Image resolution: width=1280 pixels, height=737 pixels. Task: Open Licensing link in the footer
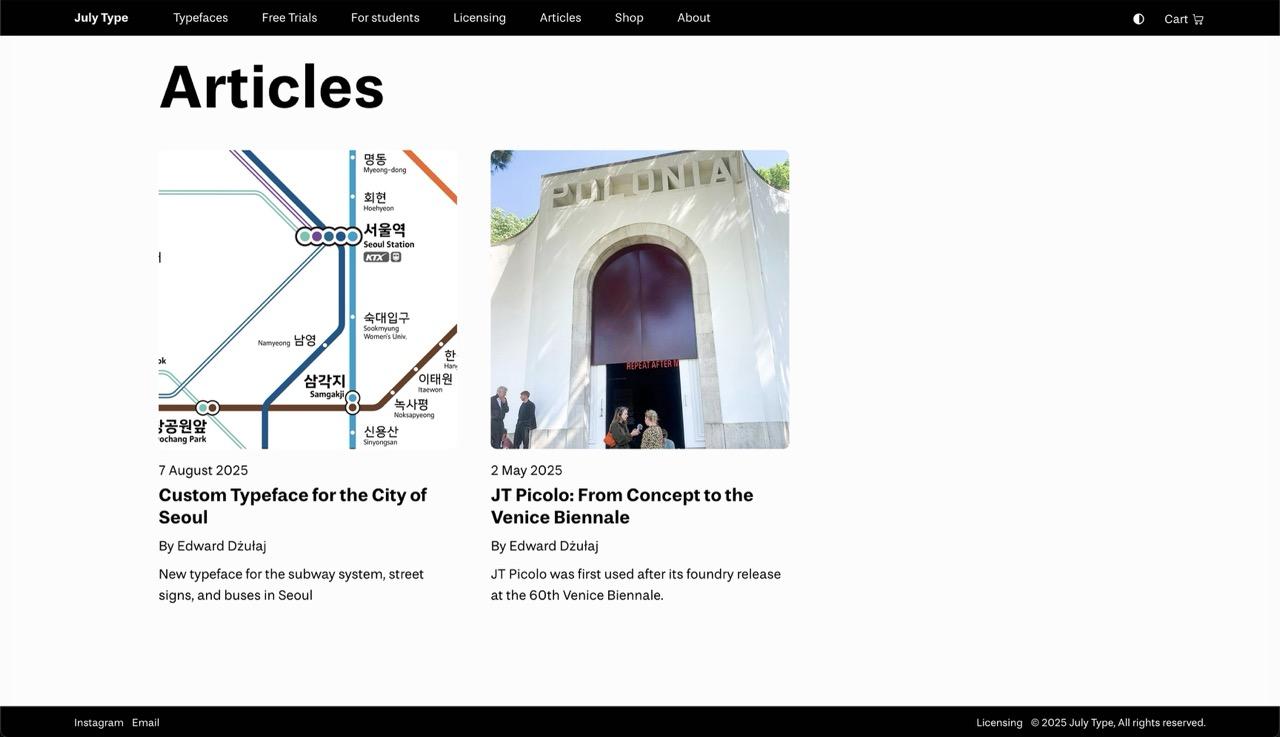[x=999, y=723]
